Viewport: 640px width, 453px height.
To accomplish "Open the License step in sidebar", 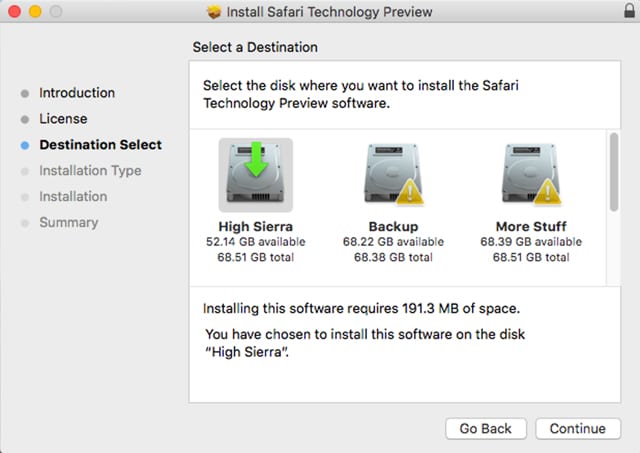I will 63,119.
